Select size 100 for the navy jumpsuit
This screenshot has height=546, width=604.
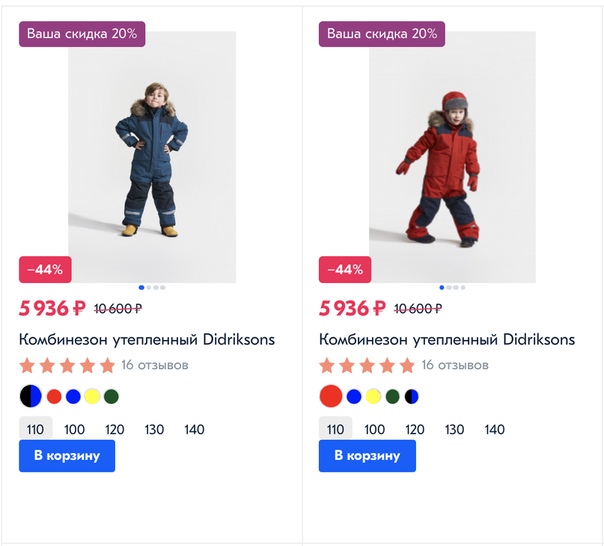point(75,429)
